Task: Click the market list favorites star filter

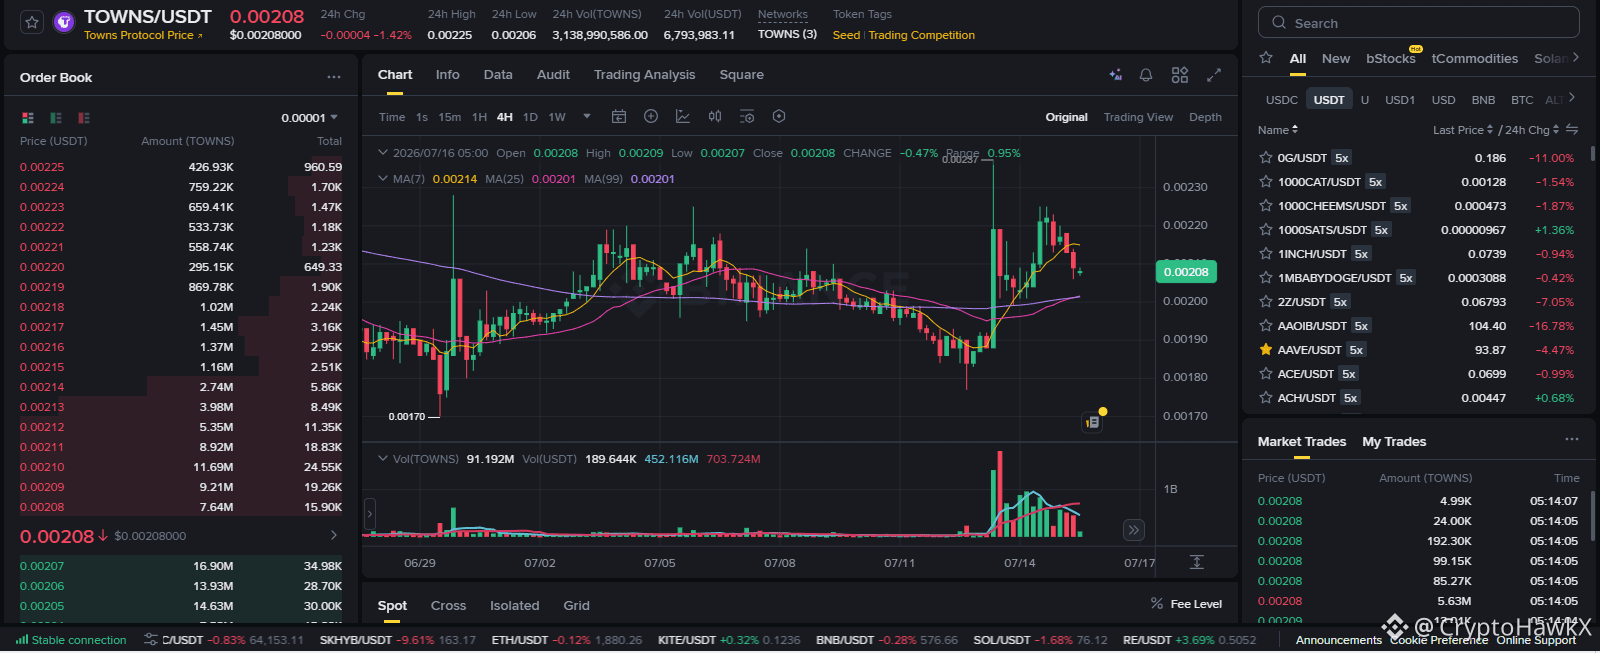Action: click(x=1266, y=58)
